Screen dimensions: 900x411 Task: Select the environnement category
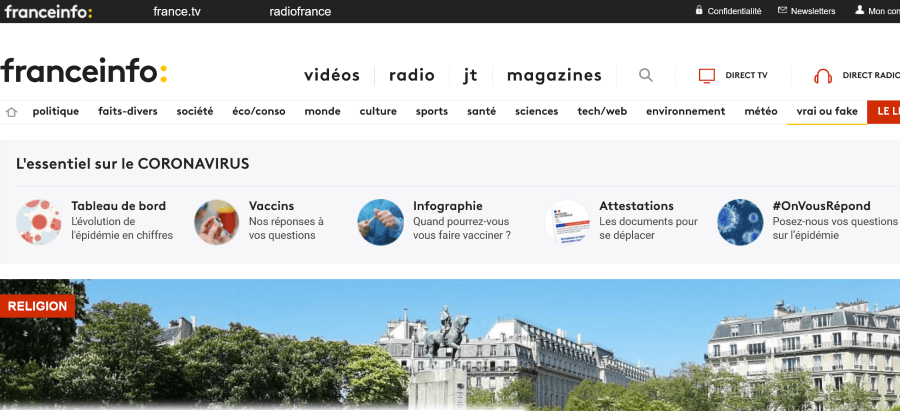click(x=685, y=111)
